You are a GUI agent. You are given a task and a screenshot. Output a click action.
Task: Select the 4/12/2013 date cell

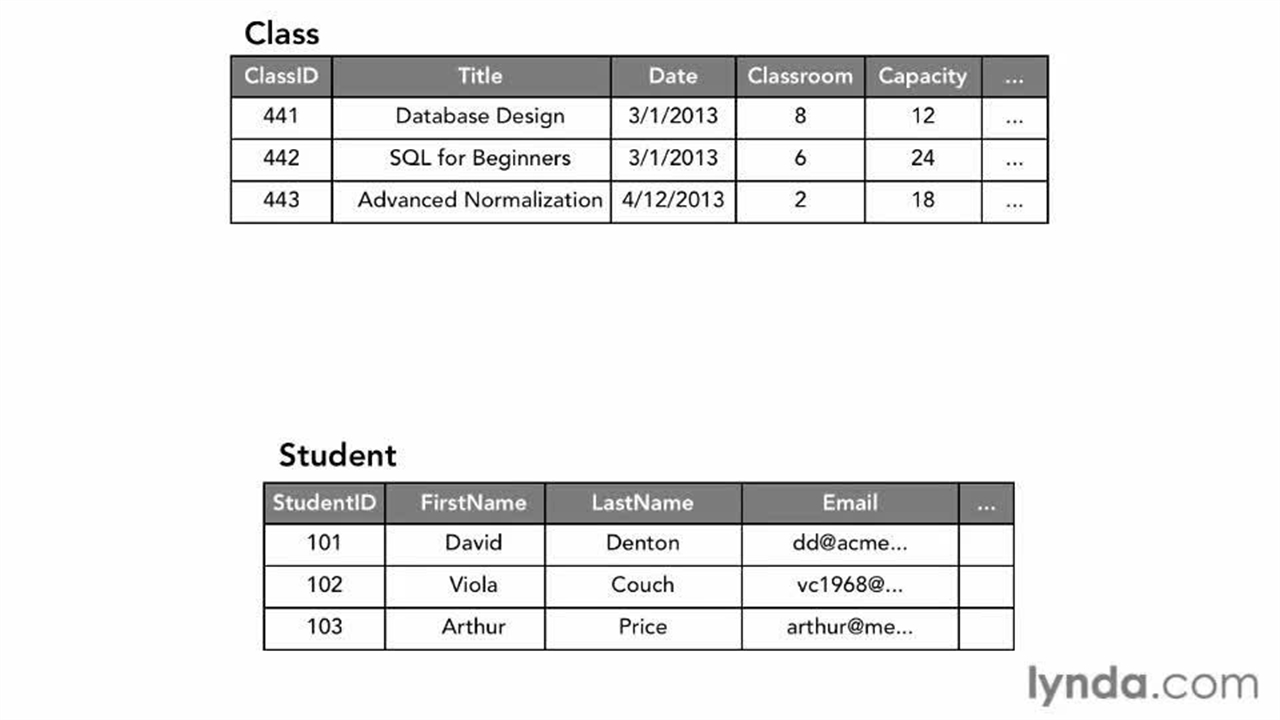pyautogui.click(x=673, y=200)
